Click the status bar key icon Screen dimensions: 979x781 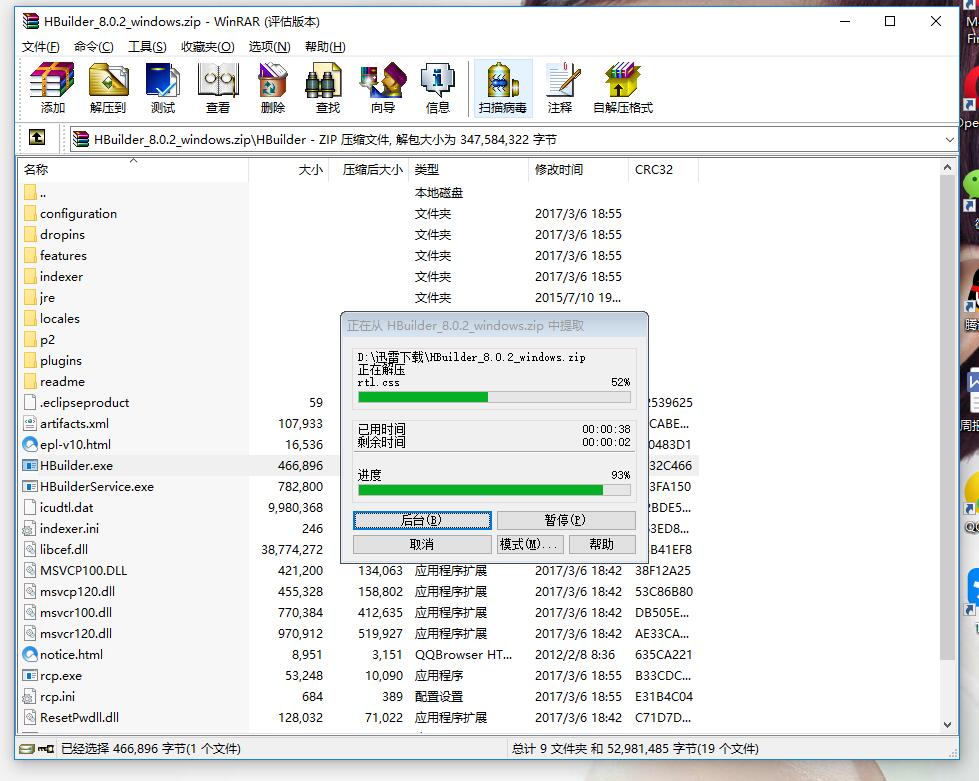pyautogui.click(x=46, y=749)
